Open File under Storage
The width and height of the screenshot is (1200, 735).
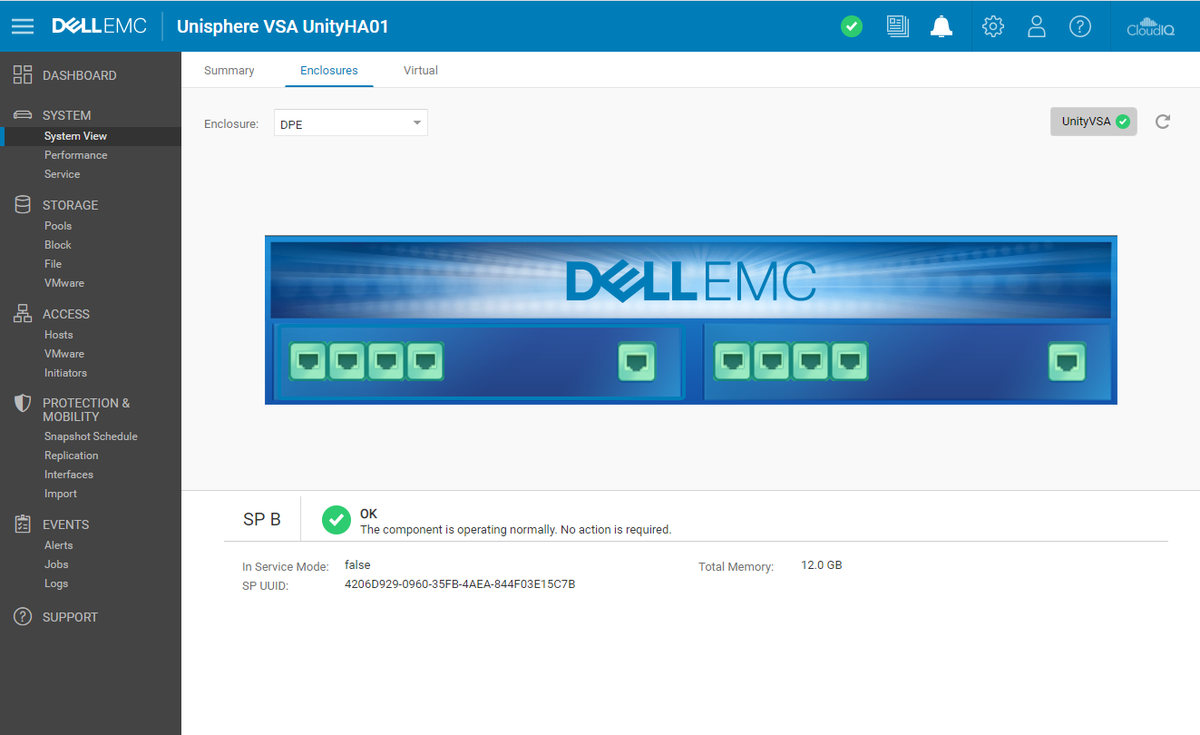[x=53, y=264]
